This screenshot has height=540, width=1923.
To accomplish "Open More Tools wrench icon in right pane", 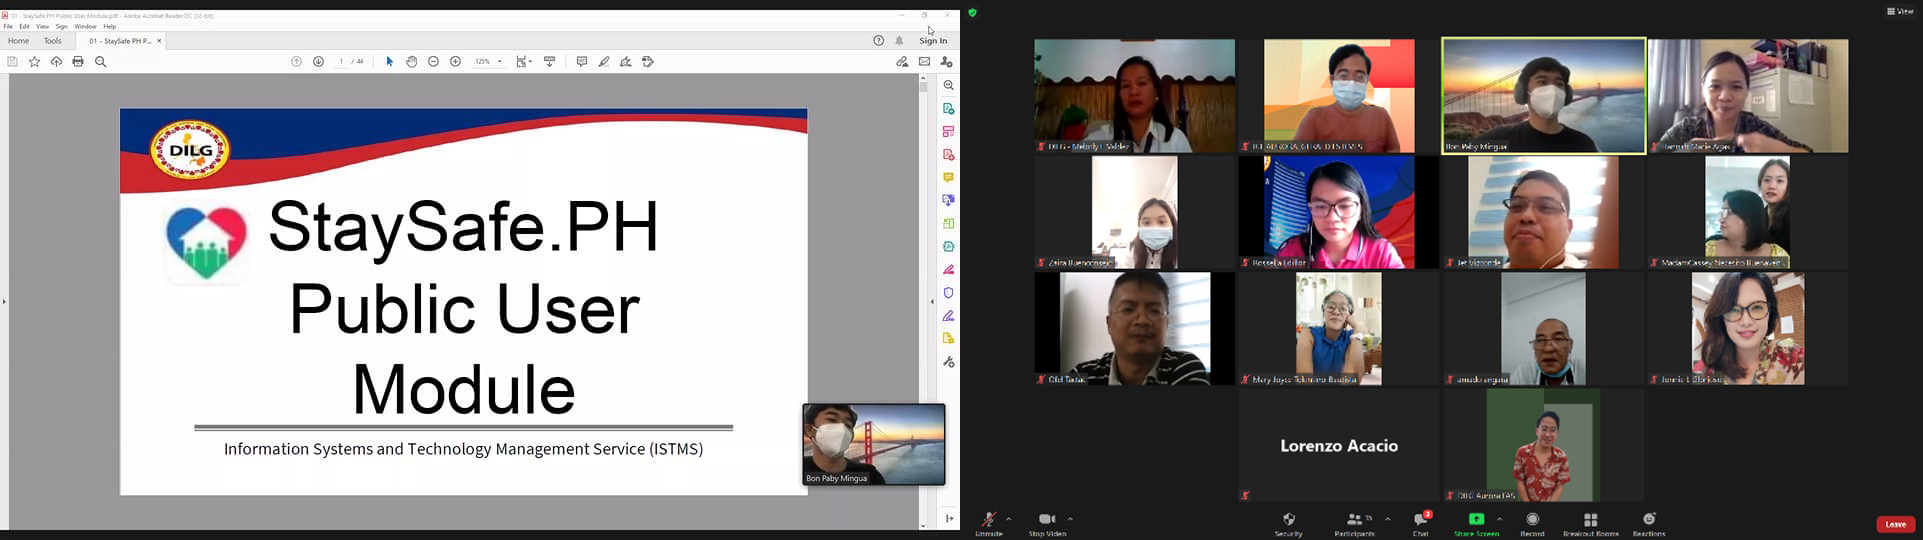I will (x=948, y=362).
